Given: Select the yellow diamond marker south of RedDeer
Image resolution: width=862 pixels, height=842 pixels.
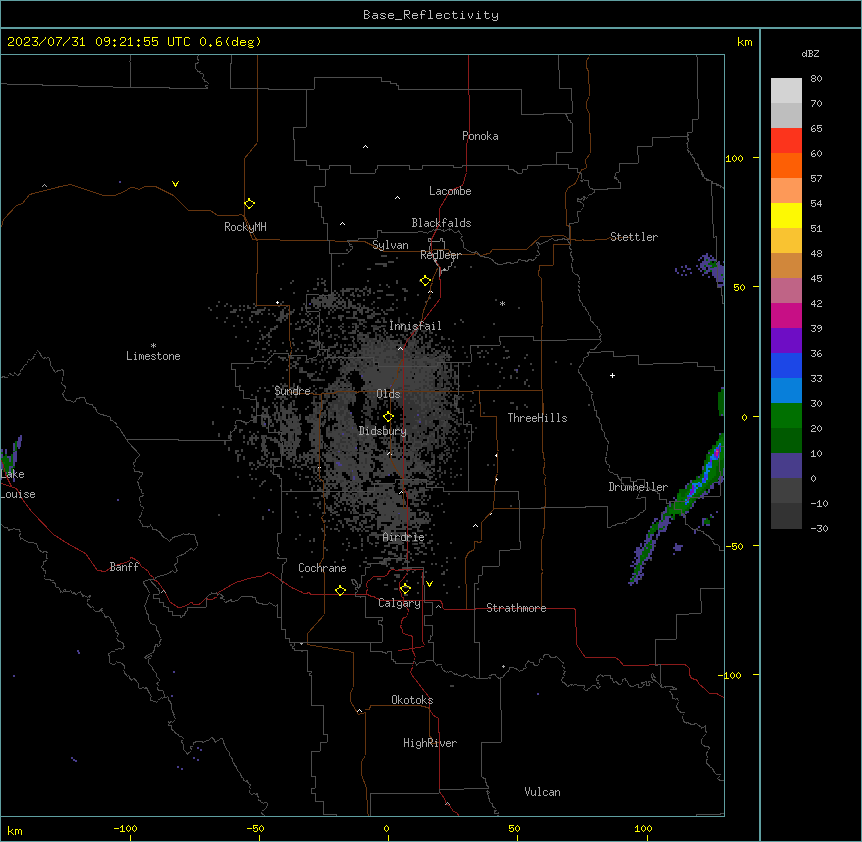Looking at the screenshot, I should [x=425, y=281].
